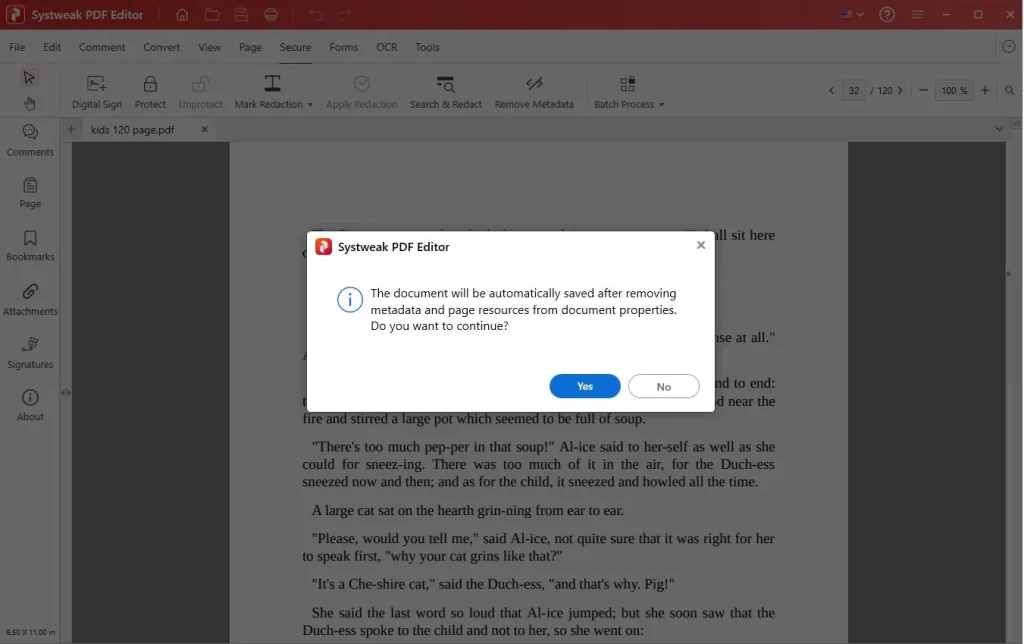The image size is (1024, 644).
Task: Toggle the left panel collapse handle
Action: pyautogui.click(x=65, y=393)
